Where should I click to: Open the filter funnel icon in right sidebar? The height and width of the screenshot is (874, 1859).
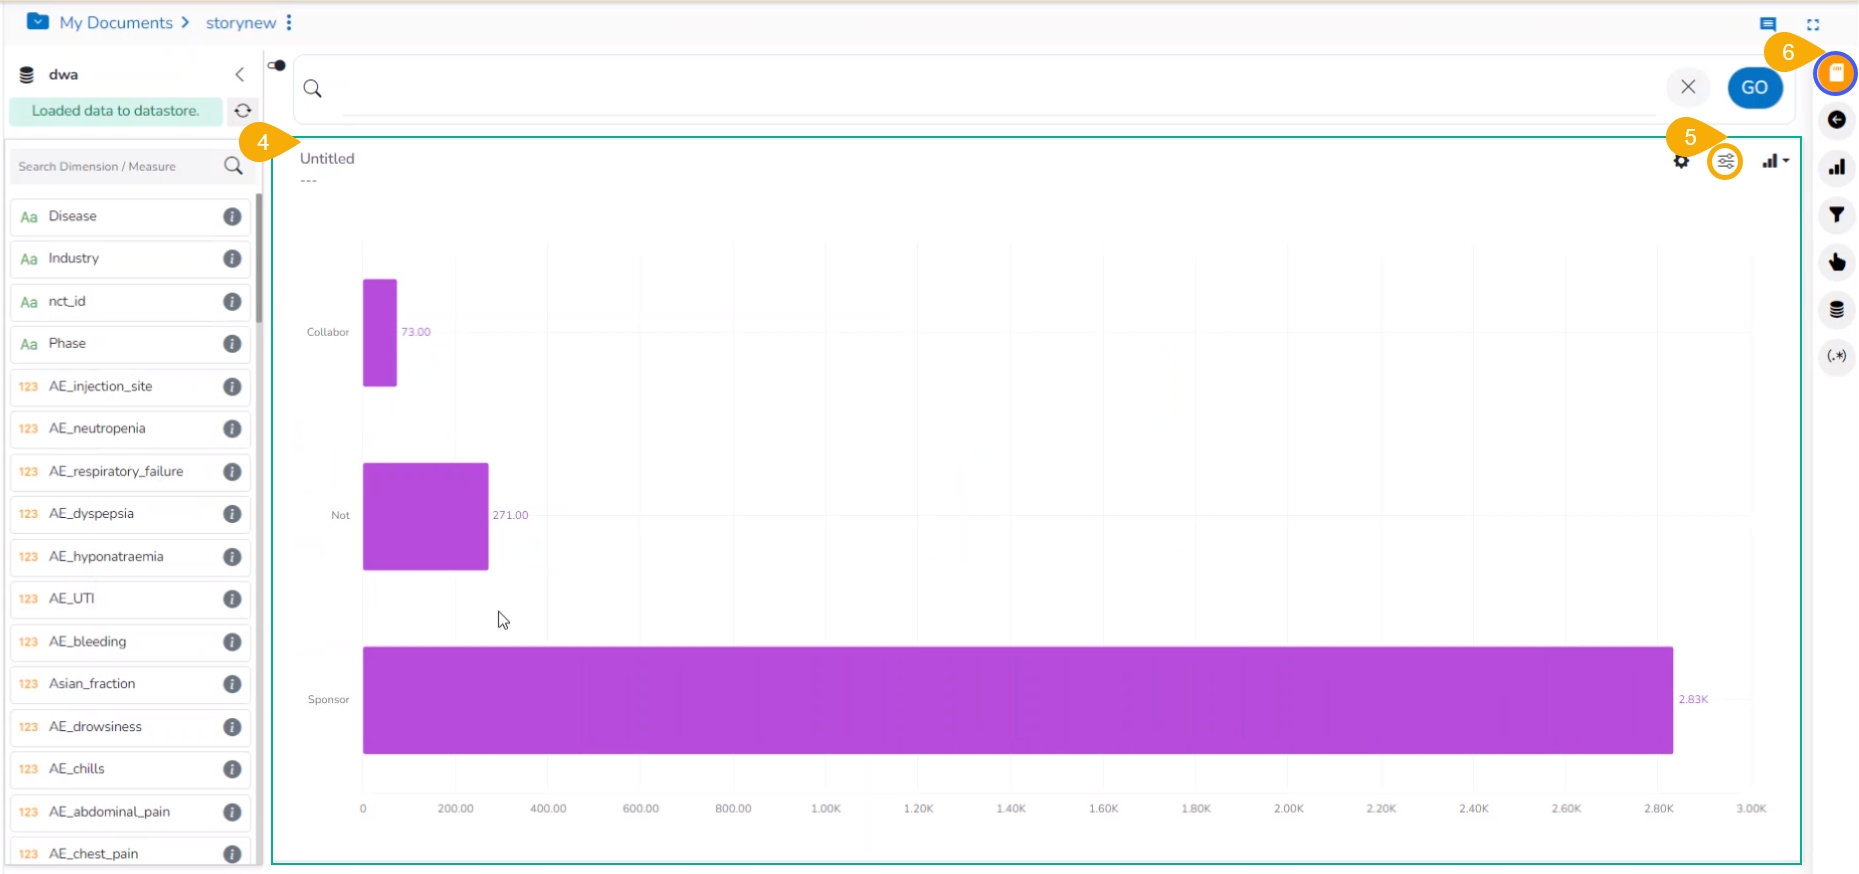(1836, 214)
